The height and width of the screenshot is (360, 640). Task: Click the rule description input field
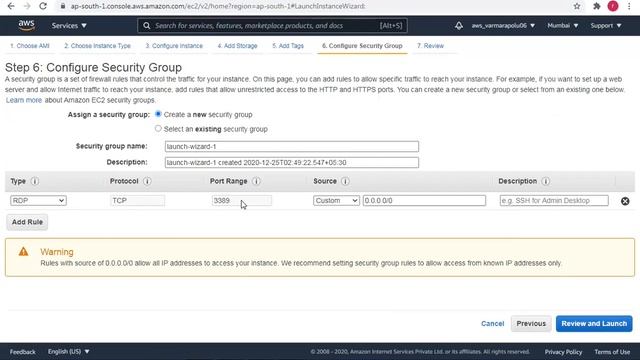pyautogui.click(x=554, y=200)
